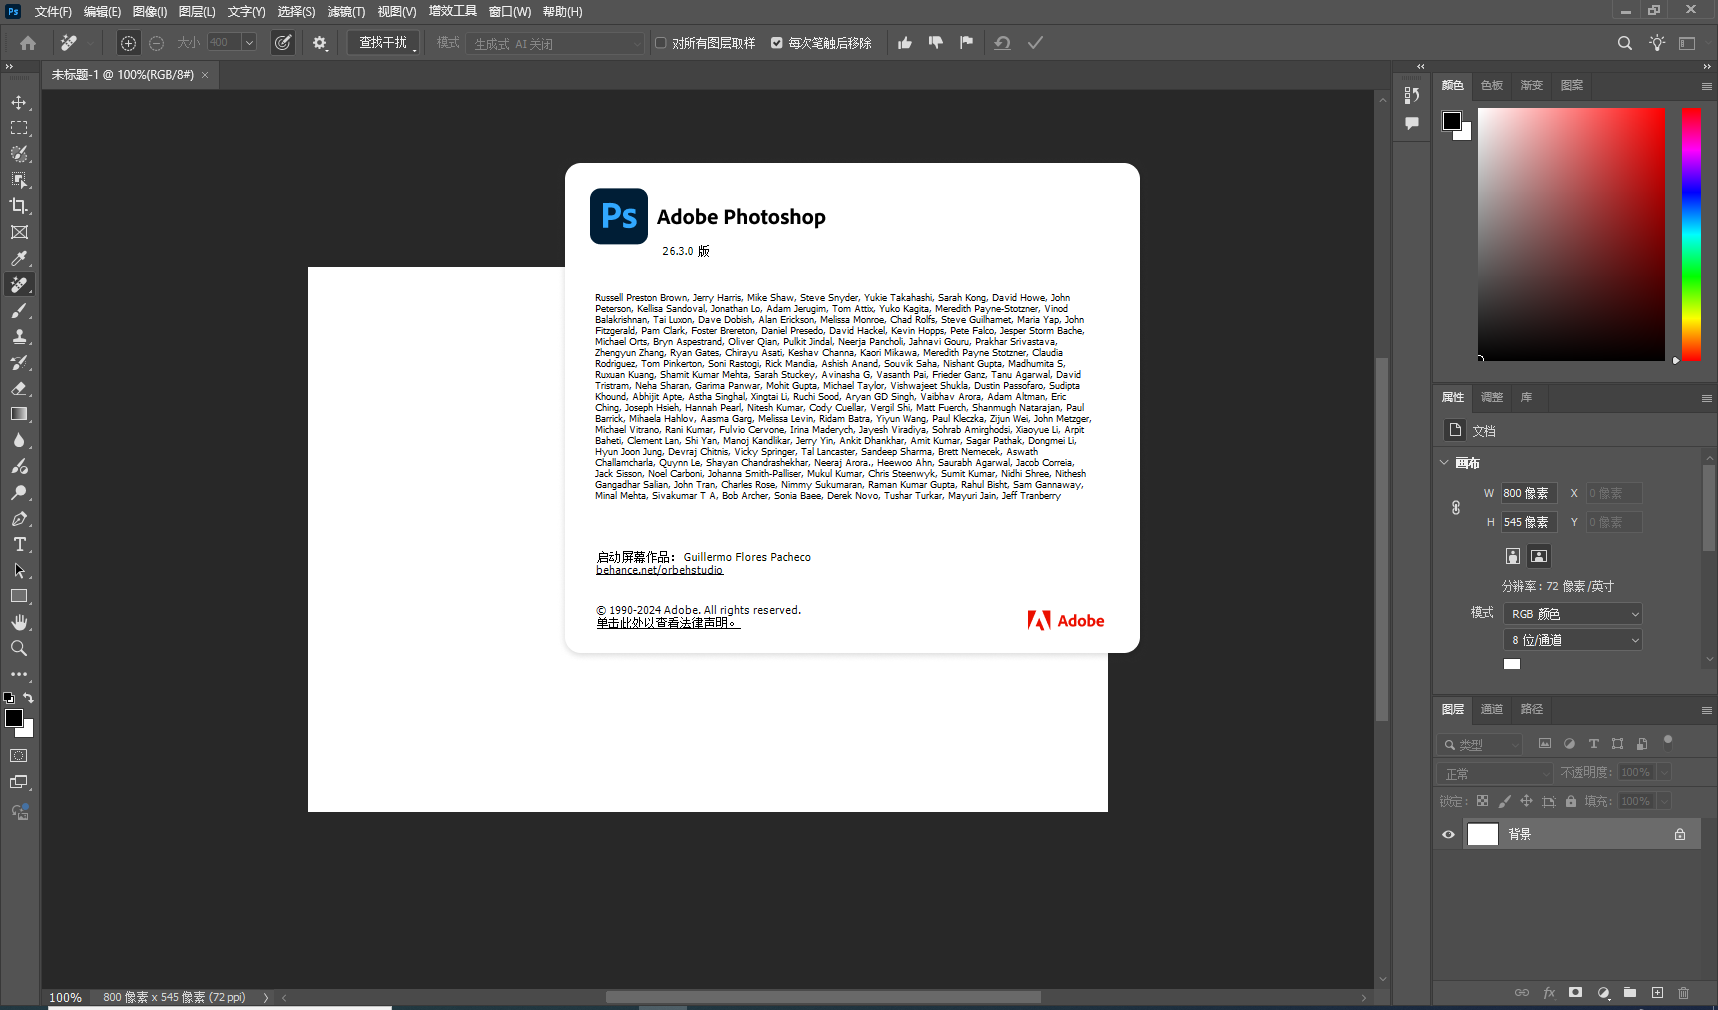Screen dimensions: 1718x1010
Task: Switch to the 调整 tab
Action: 1492,397
